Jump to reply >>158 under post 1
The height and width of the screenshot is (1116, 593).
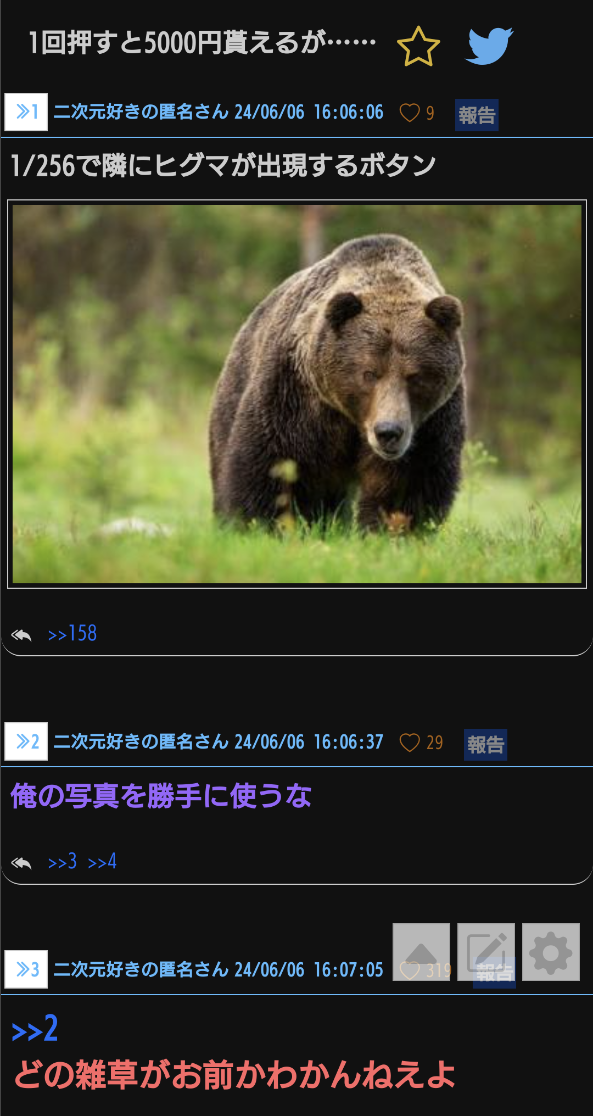pyautogui.click(x=72, y=633)
